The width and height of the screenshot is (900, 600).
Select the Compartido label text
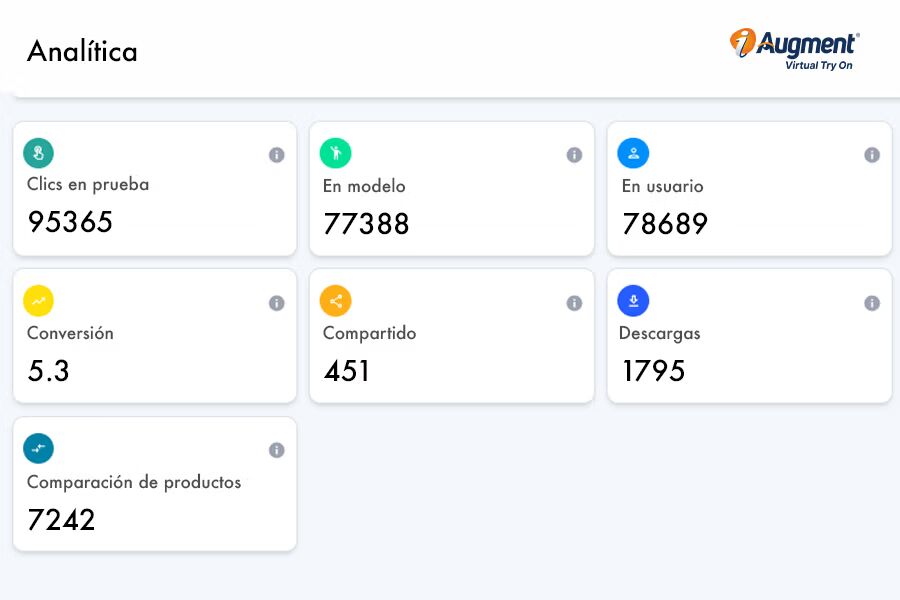pyautogui.click(x=369, y=333)
